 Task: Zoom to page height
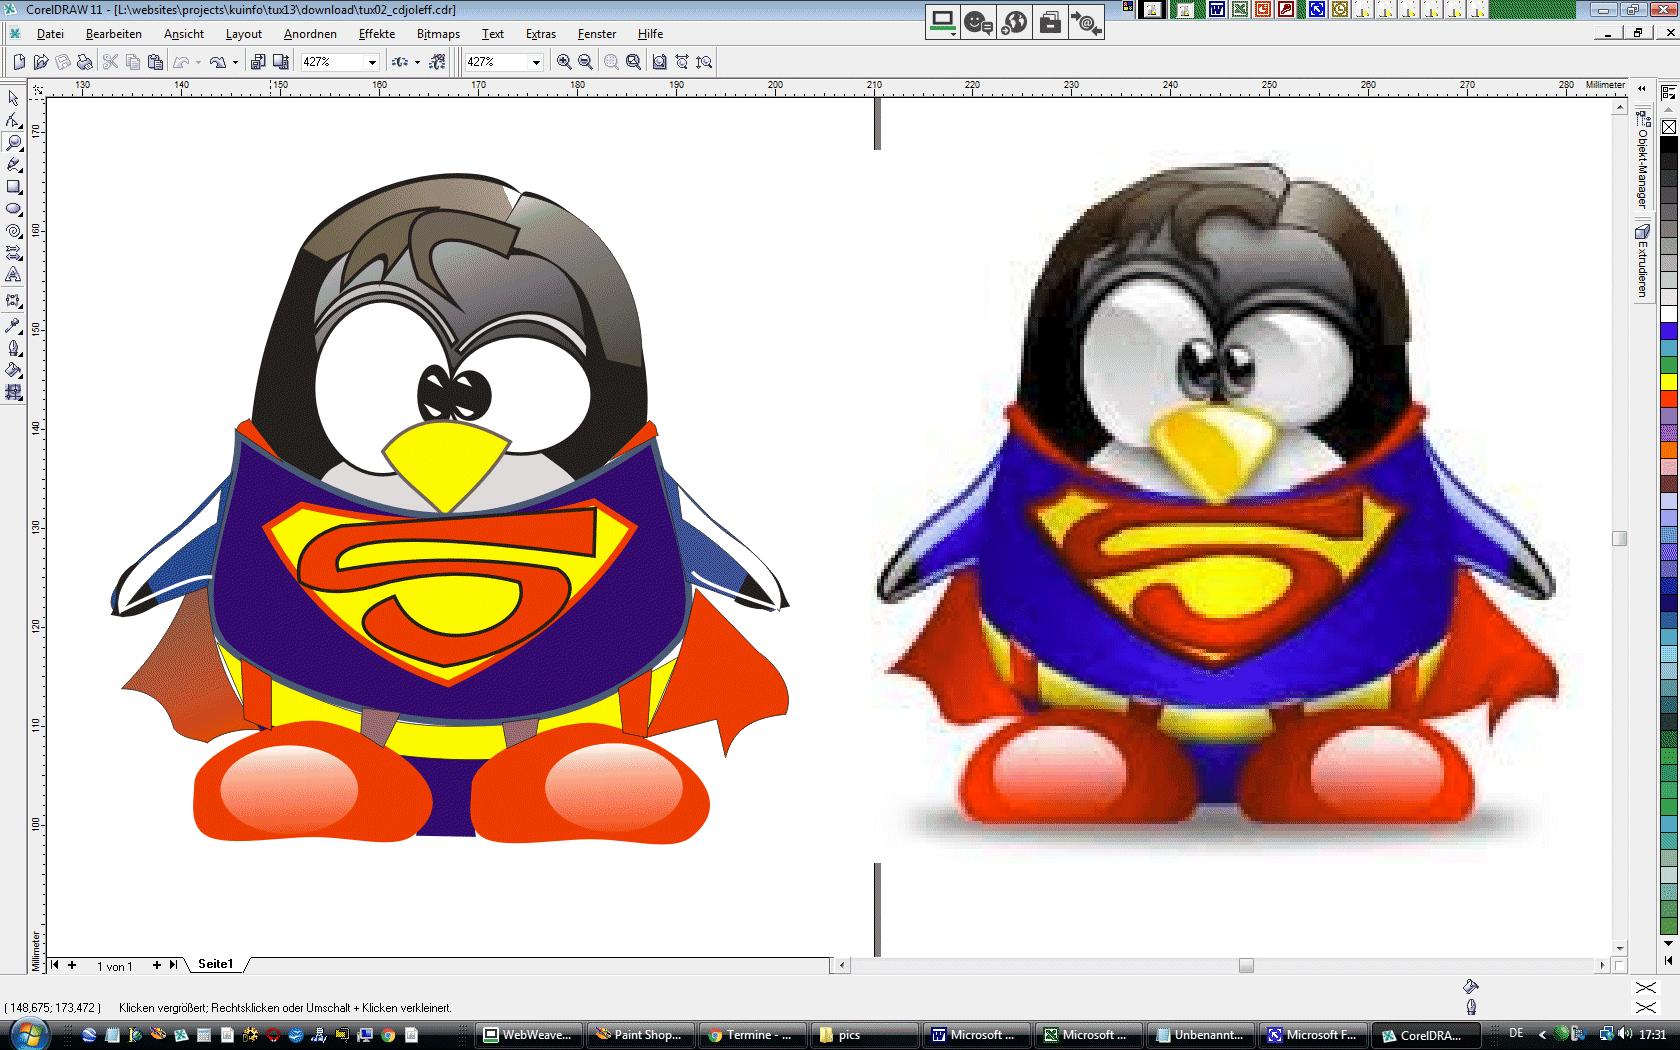click(704, 62)
